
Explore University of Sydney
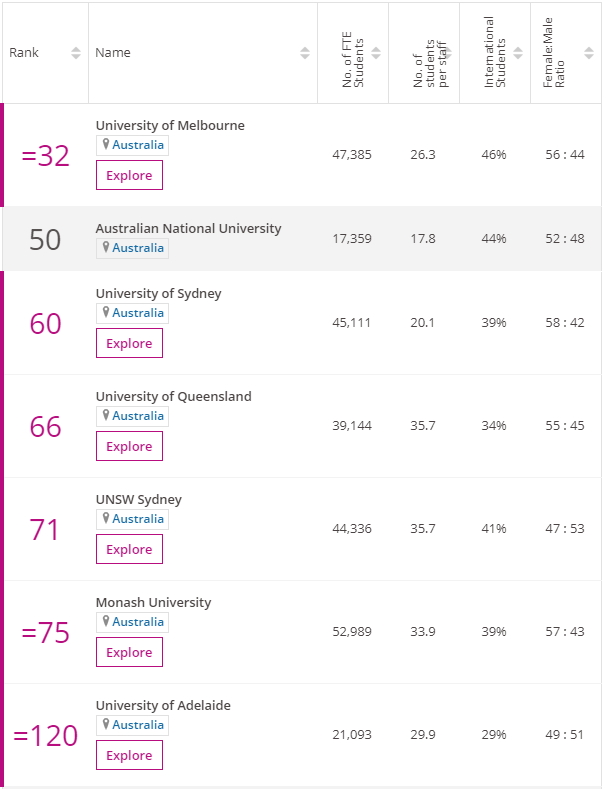click(129, 343)
